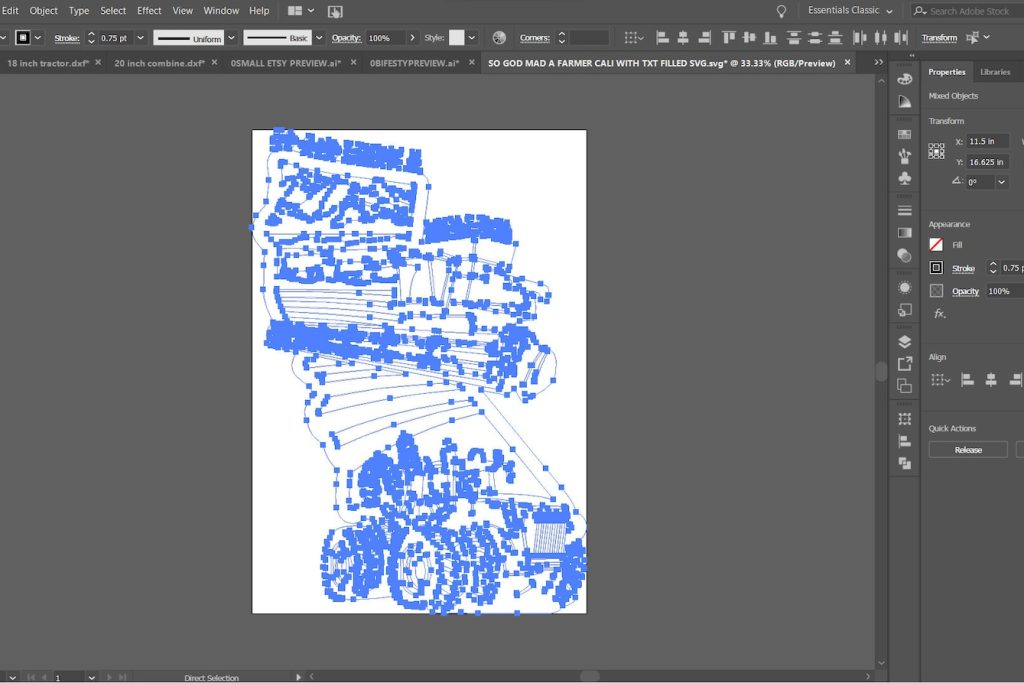Open the Color panel palette icon

click(x=904, y=79)
